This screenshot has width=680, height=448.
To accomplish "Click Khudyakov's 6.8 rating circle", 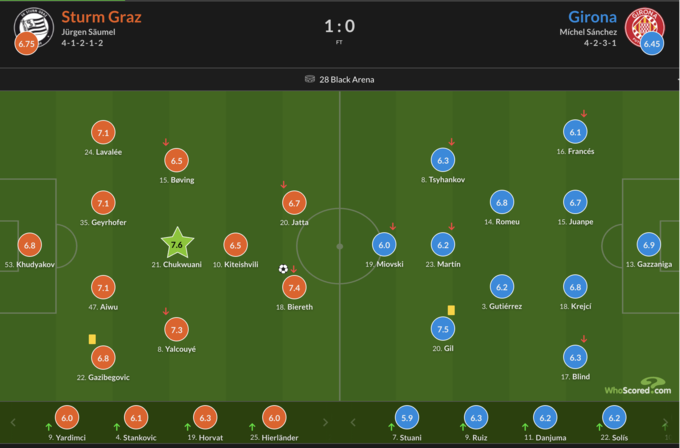I will 30,244.
